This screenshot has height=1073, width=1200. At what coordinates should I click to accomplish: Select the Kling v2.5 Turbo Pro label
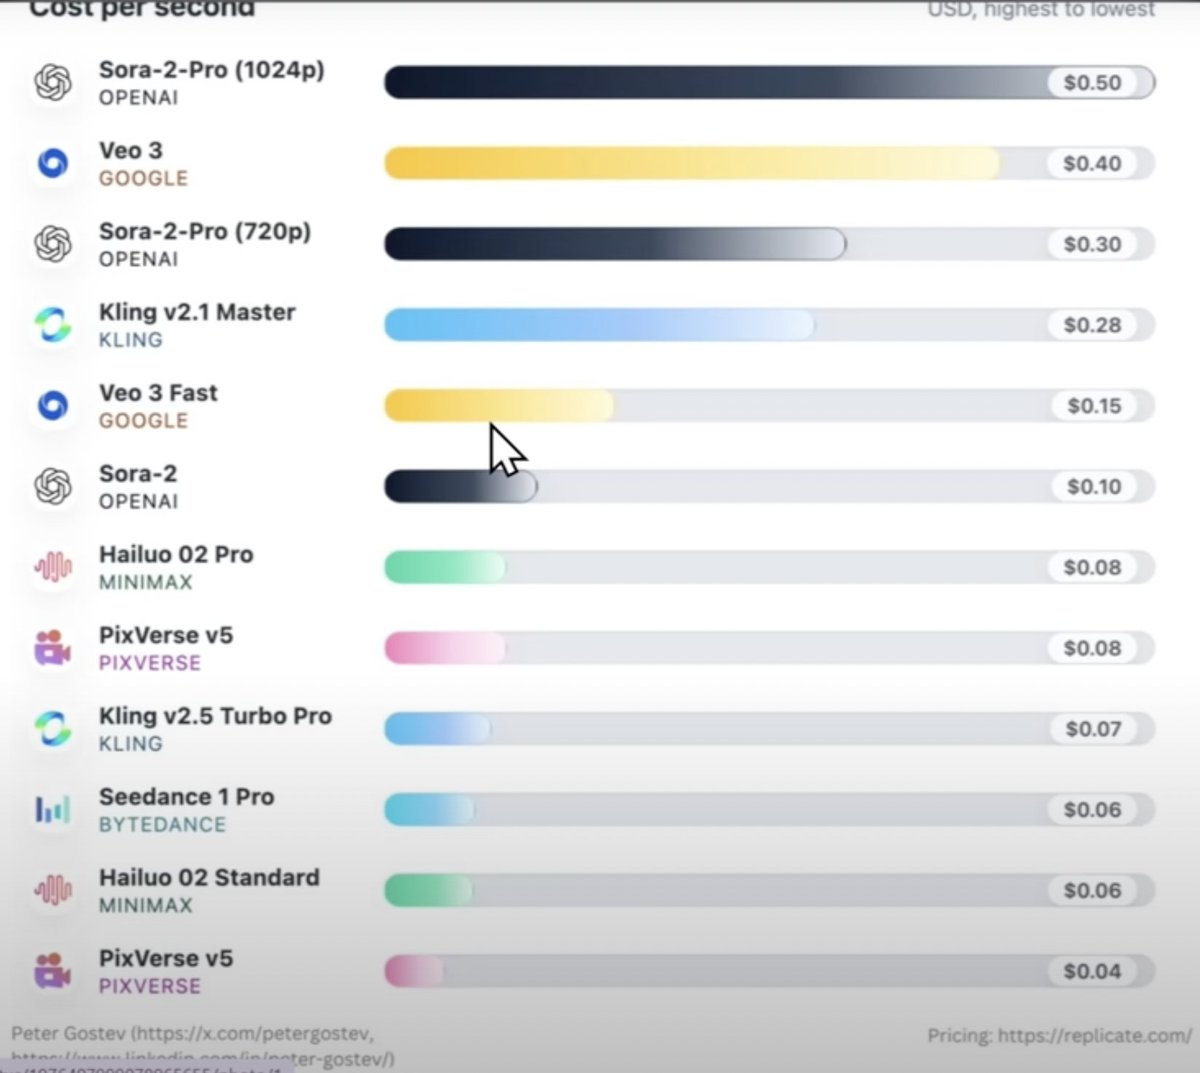pyautogui.click(x=215, y=716)
